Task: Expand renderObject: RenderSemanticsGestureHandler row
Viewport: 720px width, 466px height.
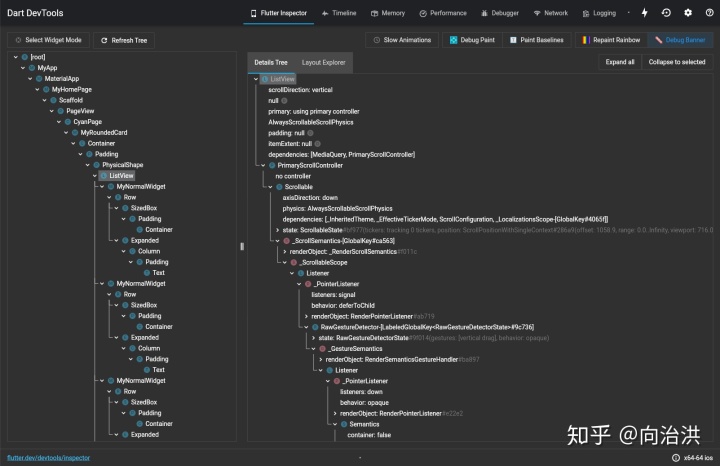Action: pos(321,359)
